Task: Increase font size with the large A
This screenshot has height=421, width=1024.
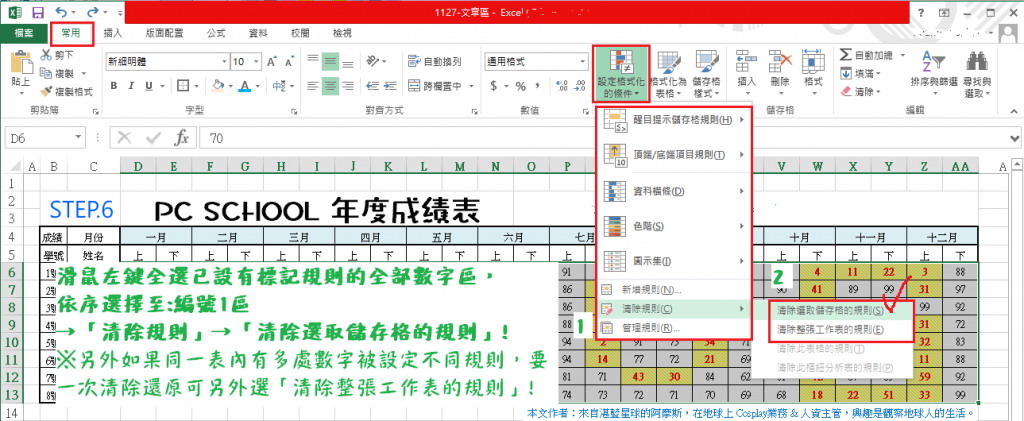Action: coord(272,62)
